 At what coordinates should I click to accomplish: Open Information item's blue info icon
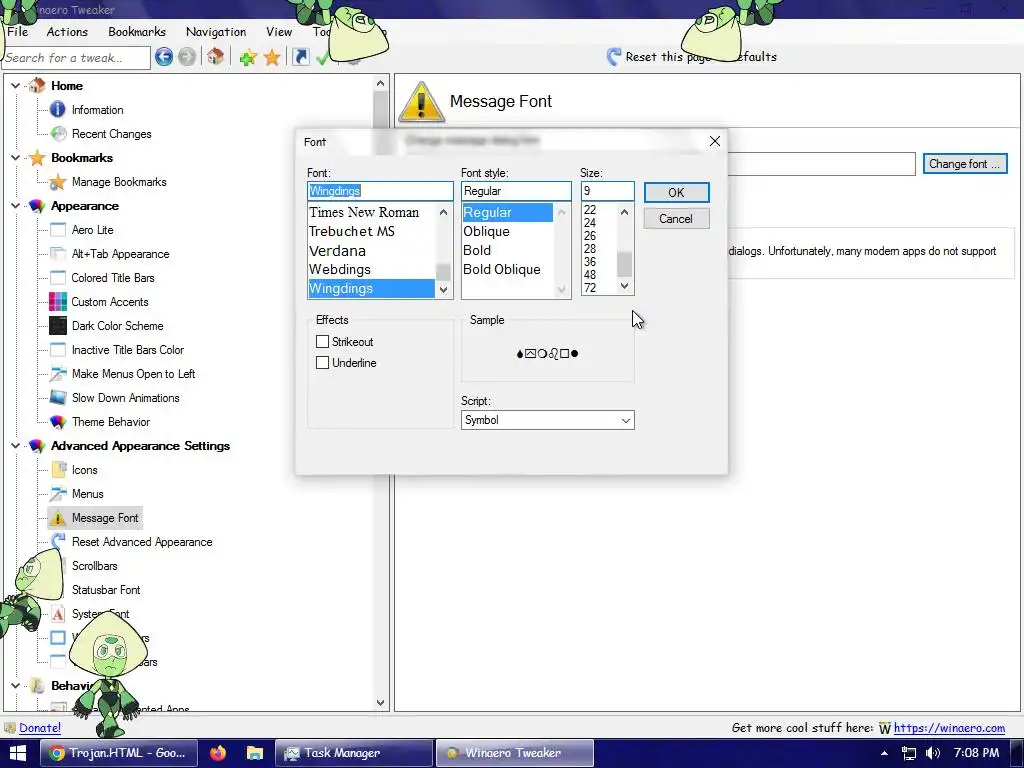coord(57,109)
